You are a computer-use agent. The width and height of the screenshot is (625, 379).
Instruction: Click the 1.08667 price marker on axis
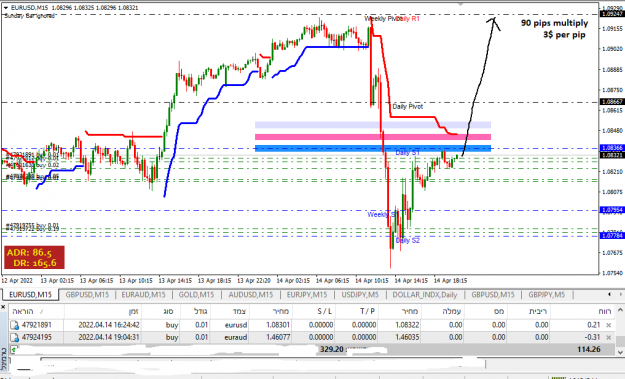click(x=612, y=102)
